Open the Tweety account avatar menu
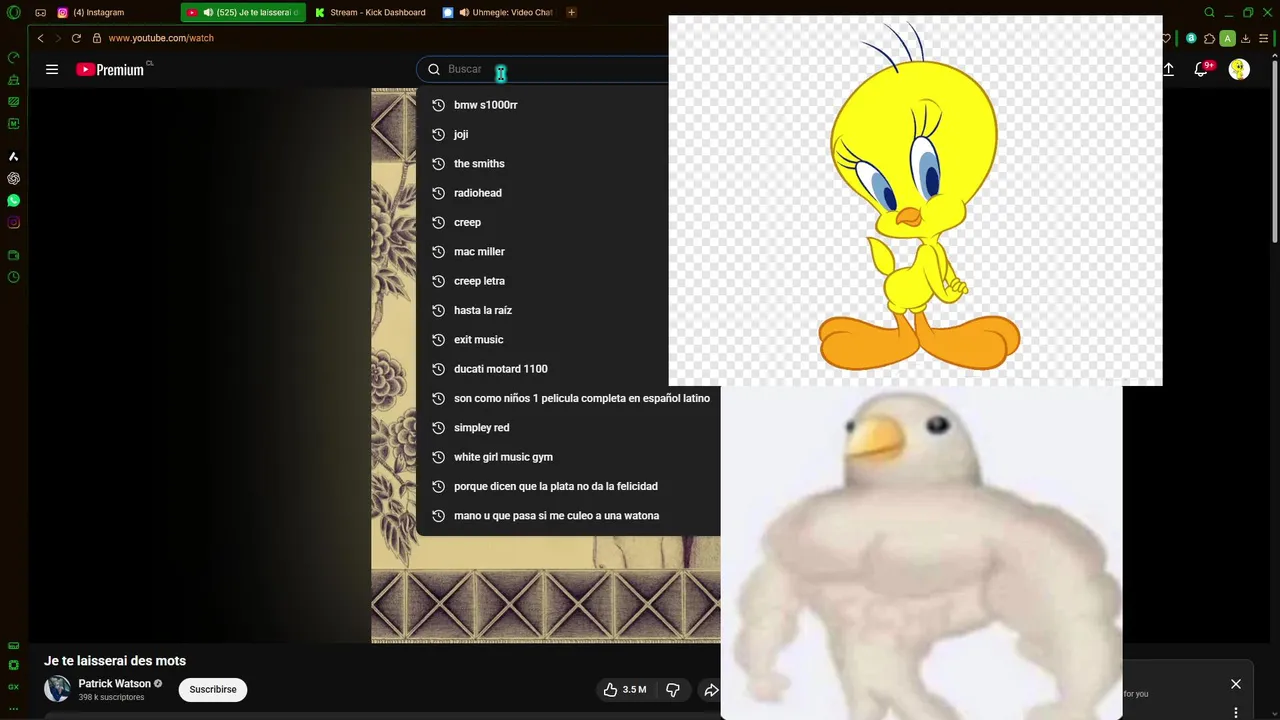 pyautogui.click(x=1239, y=69)
